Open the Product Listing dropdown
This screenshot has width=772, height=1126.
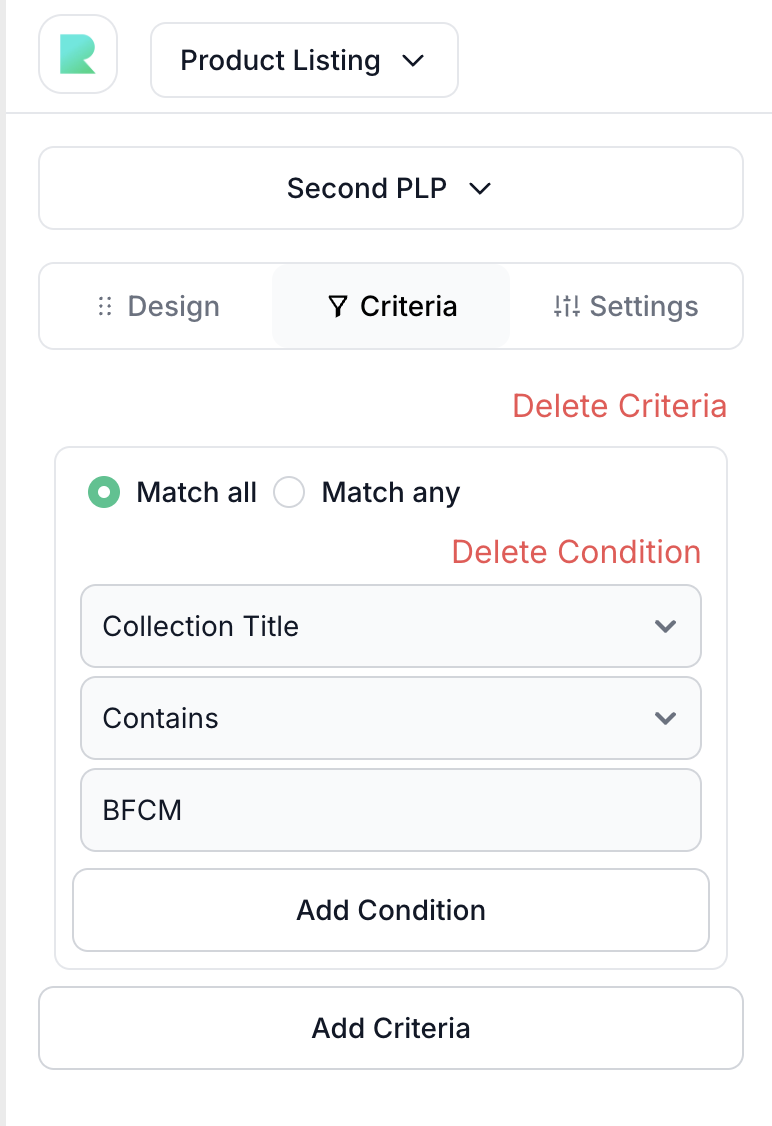click(x=303, y=61)
